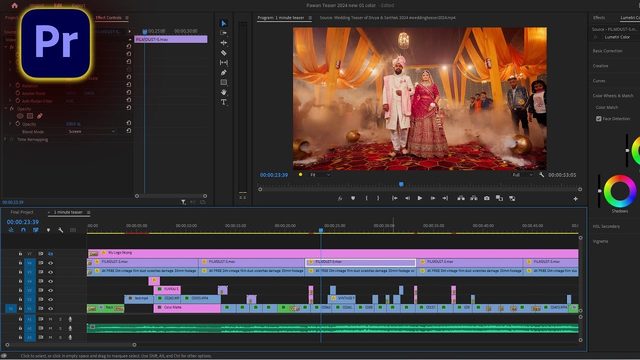Add a marker from Program monitor controls

coord(353,198)
